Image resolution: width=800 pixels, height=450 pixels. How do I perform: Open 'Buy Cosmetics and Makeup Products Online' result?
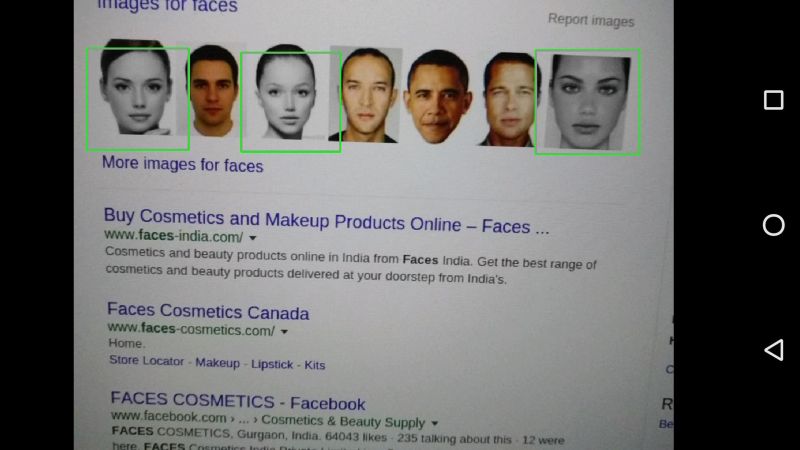coord(327,220)
